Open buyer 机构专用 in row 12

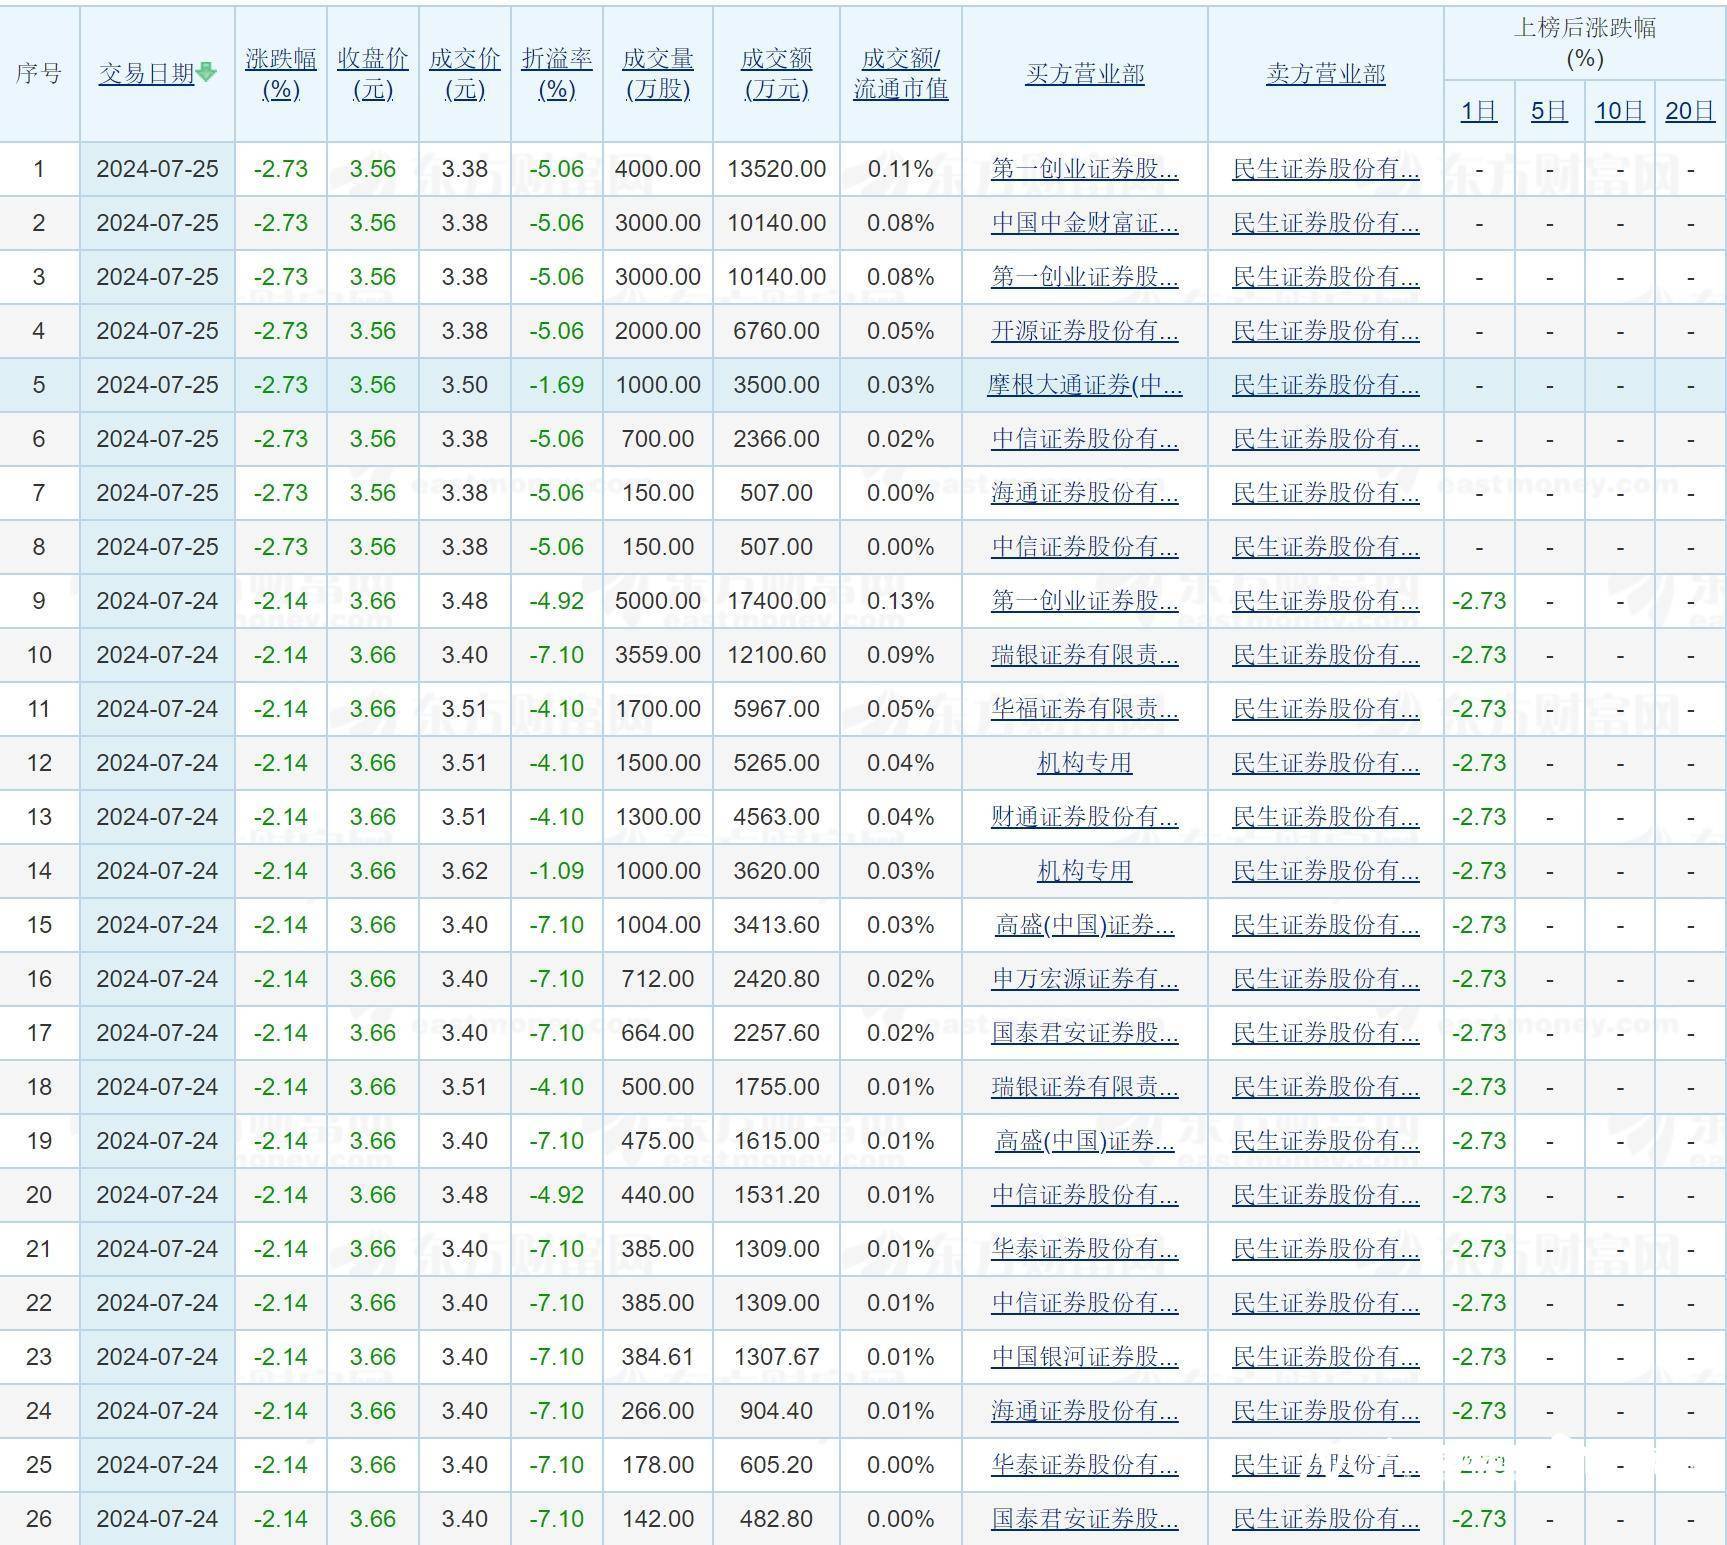click(x=1085, y=763)
